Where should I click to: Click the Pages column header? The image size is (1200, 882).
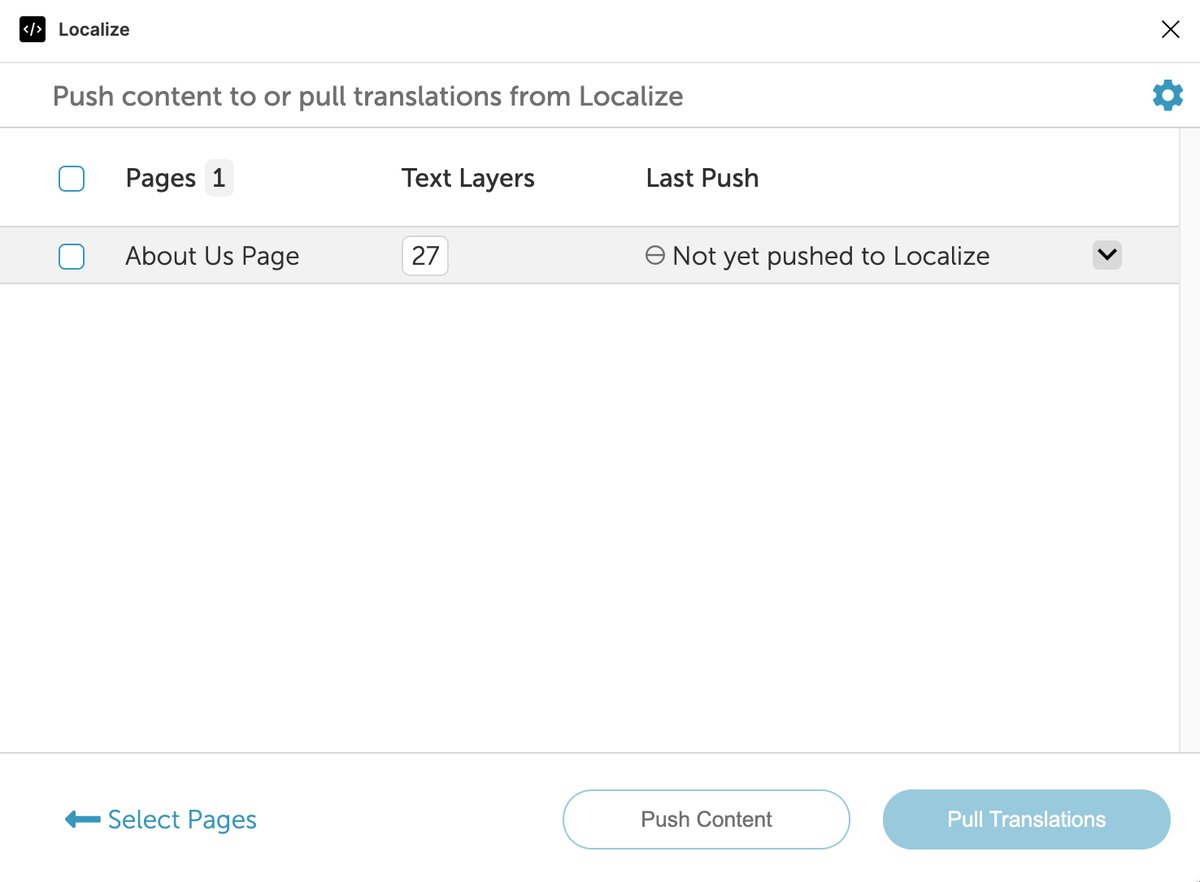(160, 179)
